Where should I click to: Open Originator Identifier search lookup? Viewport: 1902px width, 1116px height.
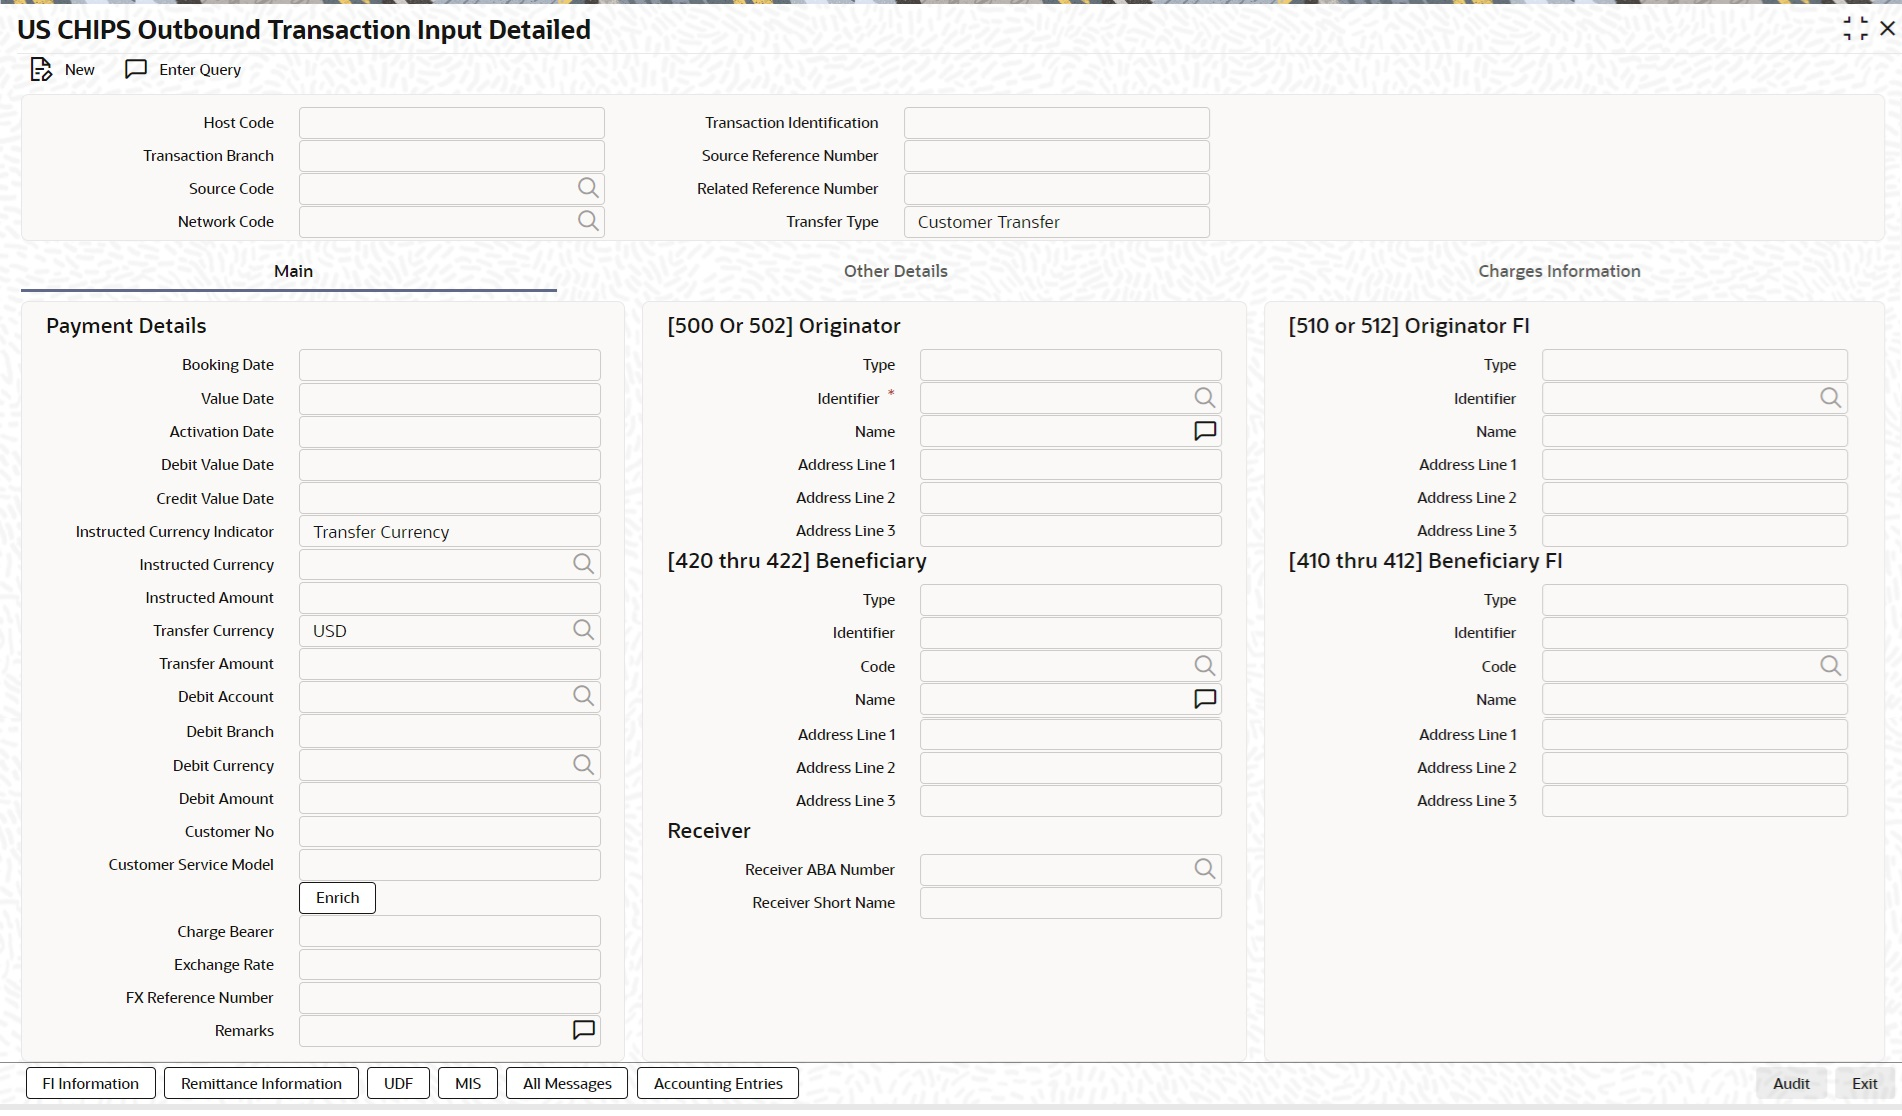pyautogui.click(x=1205, y=398)
